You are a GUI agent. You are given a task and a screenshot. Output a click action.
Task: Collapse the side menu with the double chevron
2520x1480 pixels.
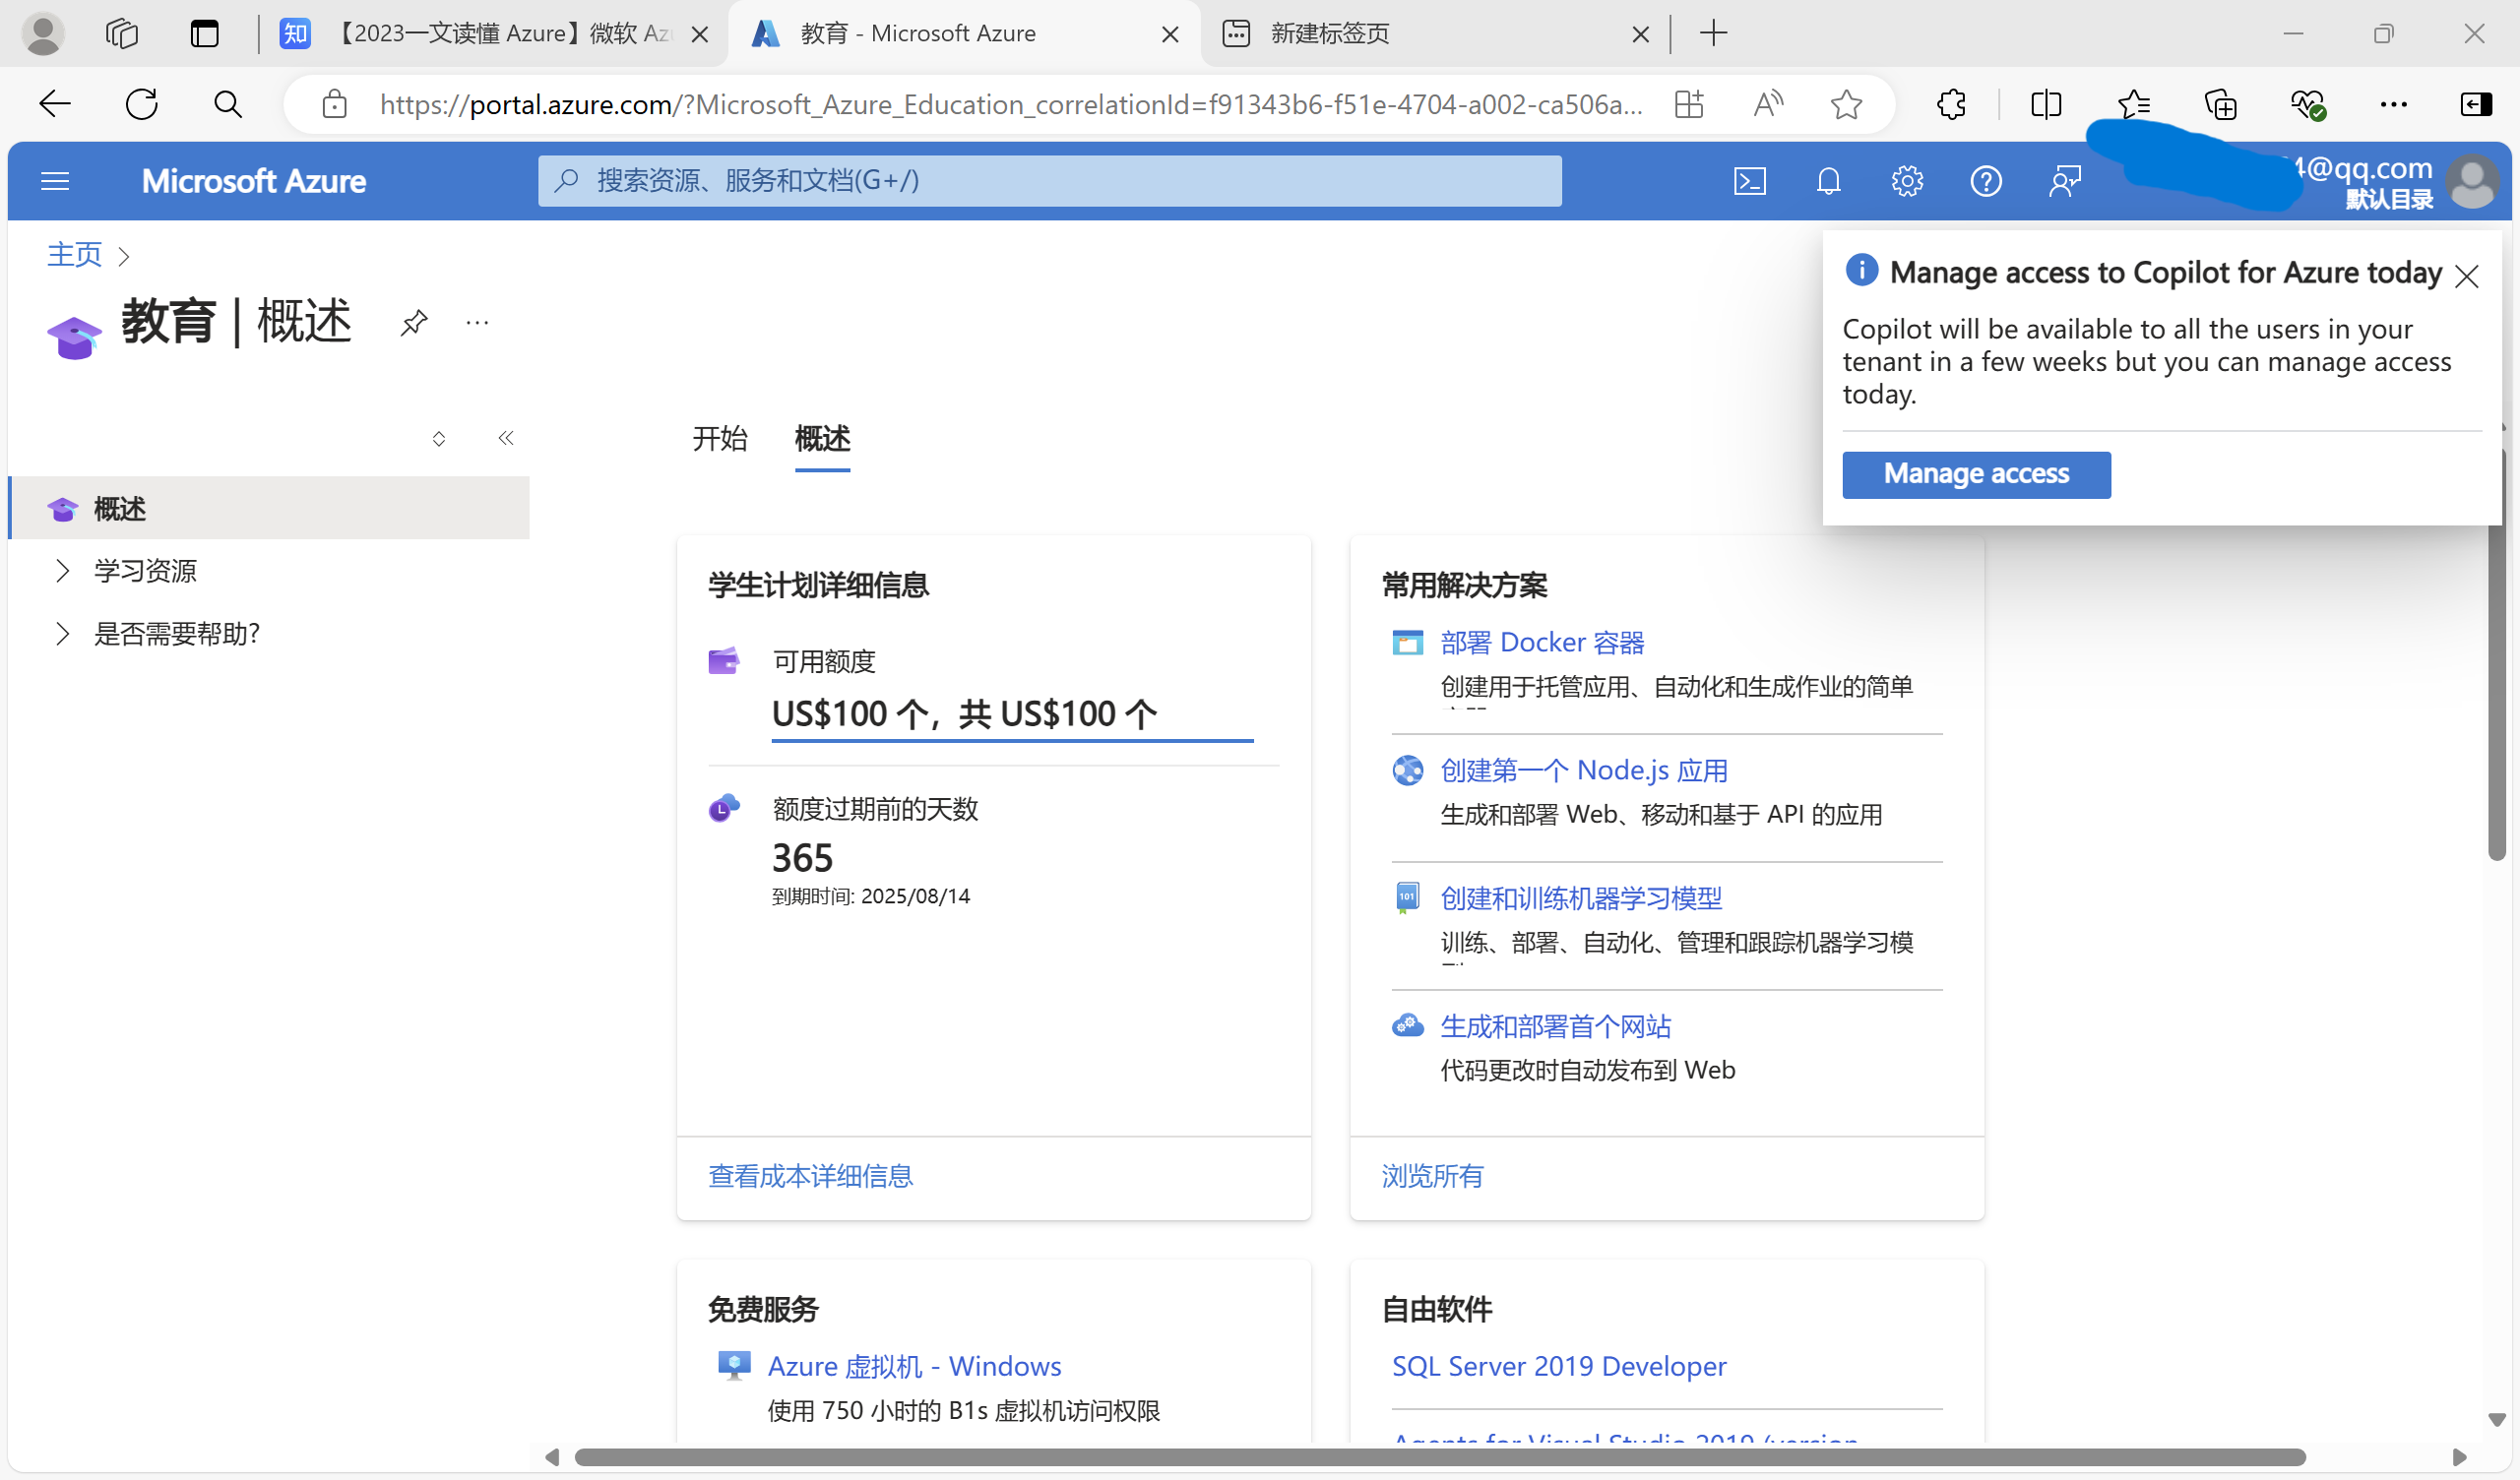coord(506,438)
